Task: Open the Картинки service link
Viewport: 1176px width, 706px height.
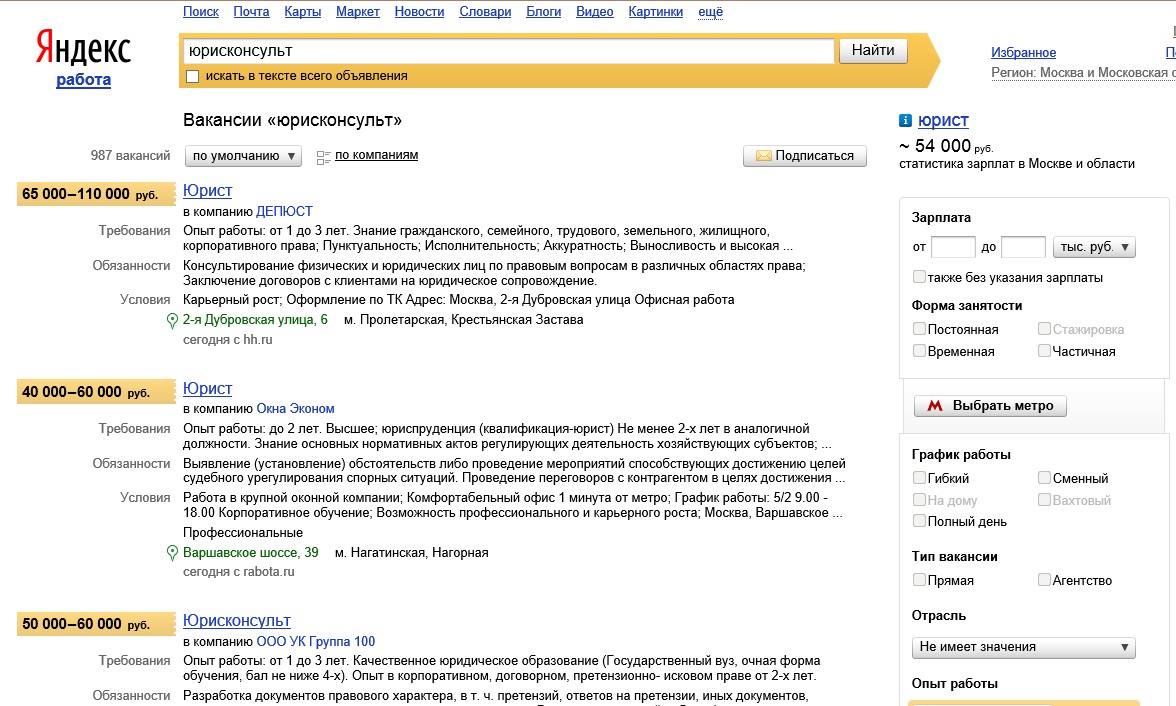Action: point(656,11)
